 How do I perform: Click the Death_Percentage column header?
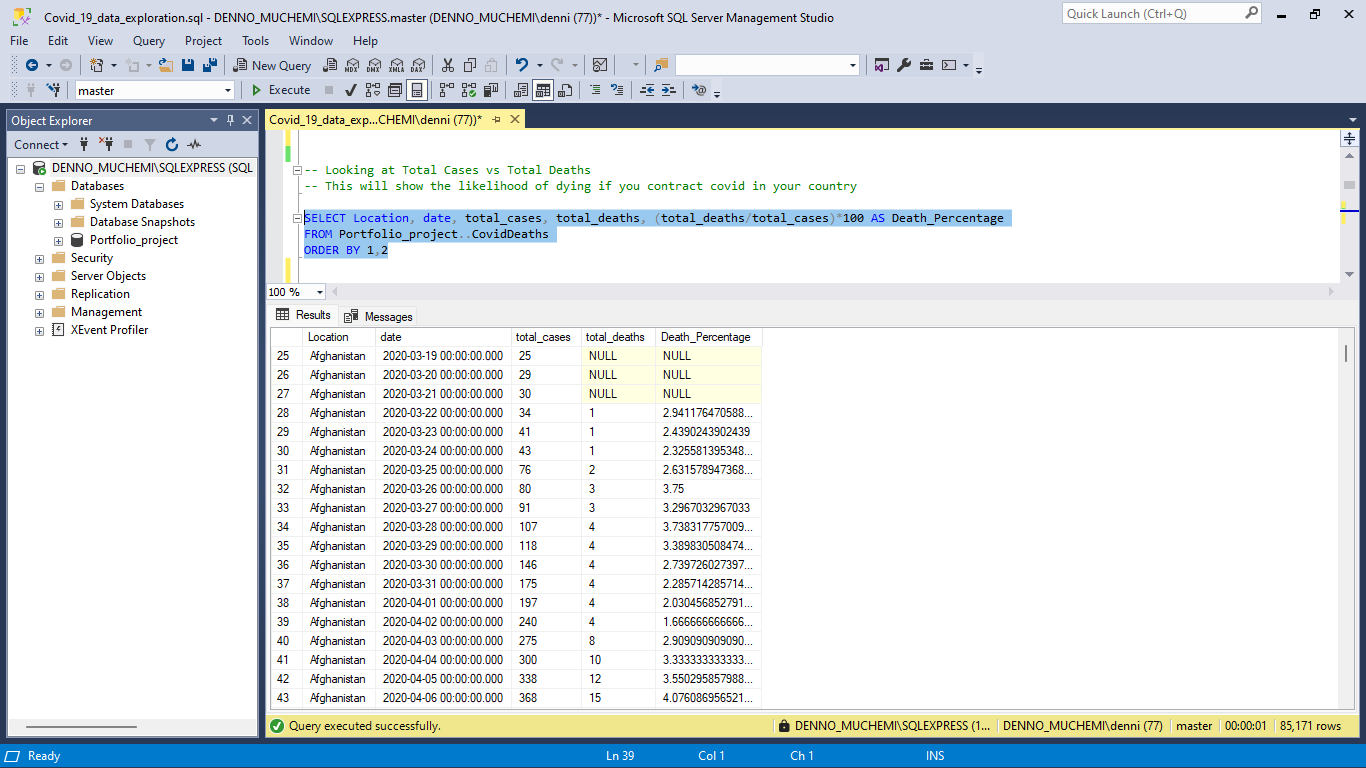[x=708, y=337]
